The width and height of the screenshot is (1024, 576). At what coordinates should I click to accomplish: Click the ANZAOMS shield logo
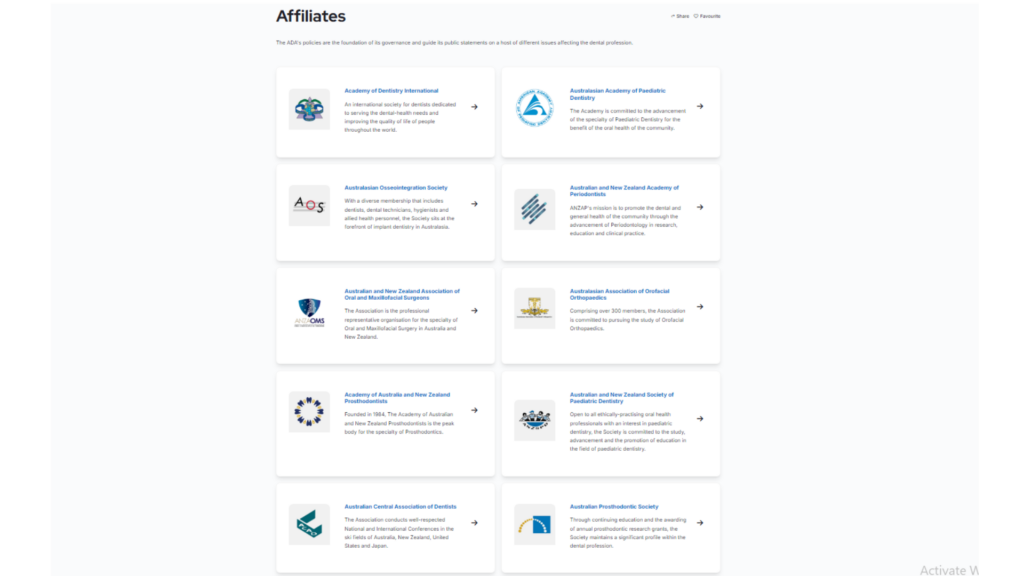309,310
